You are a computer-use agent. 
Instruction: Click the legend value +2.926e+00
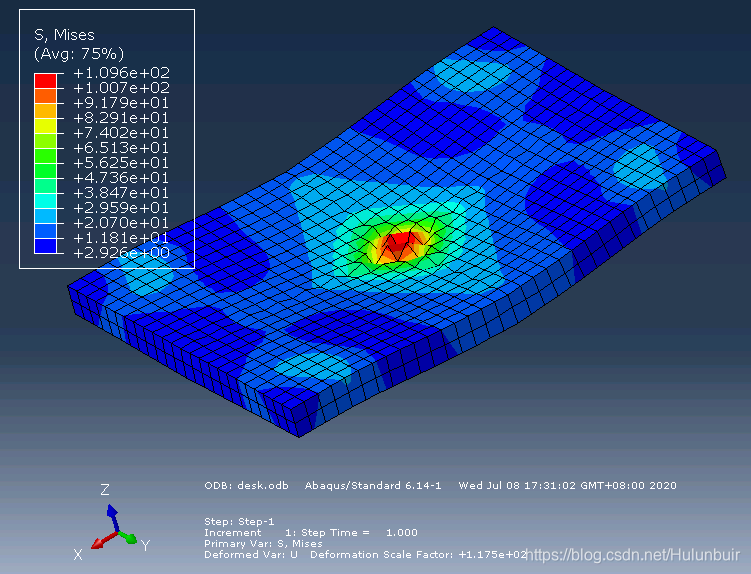tap(122, 253)
